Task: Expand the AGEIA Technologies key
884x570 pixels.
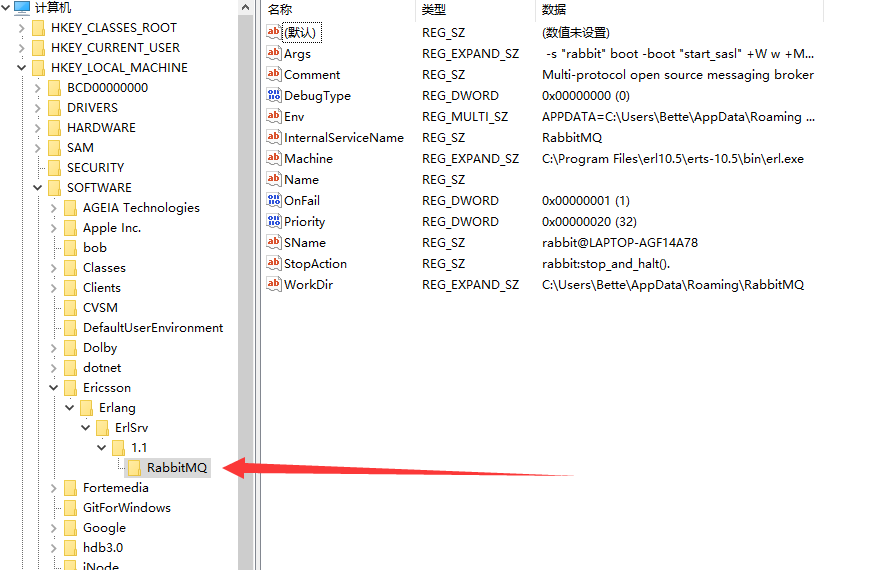Action: click(x=54, y=208)
